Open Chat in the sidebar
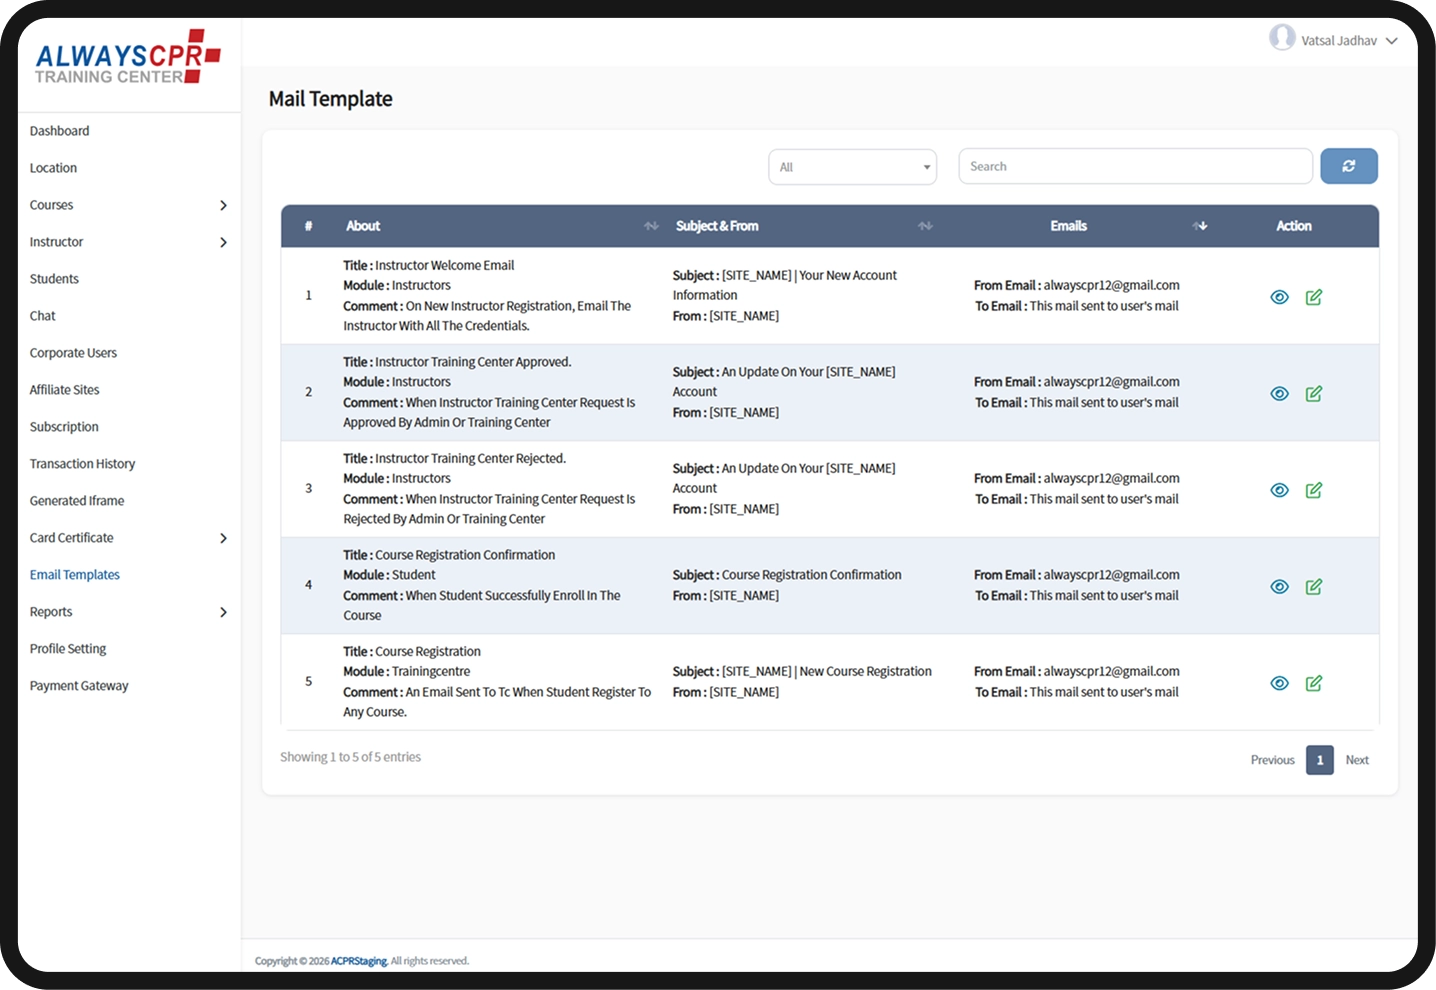The height and width of the screenshot is (990, 1436). coord(42,316)
